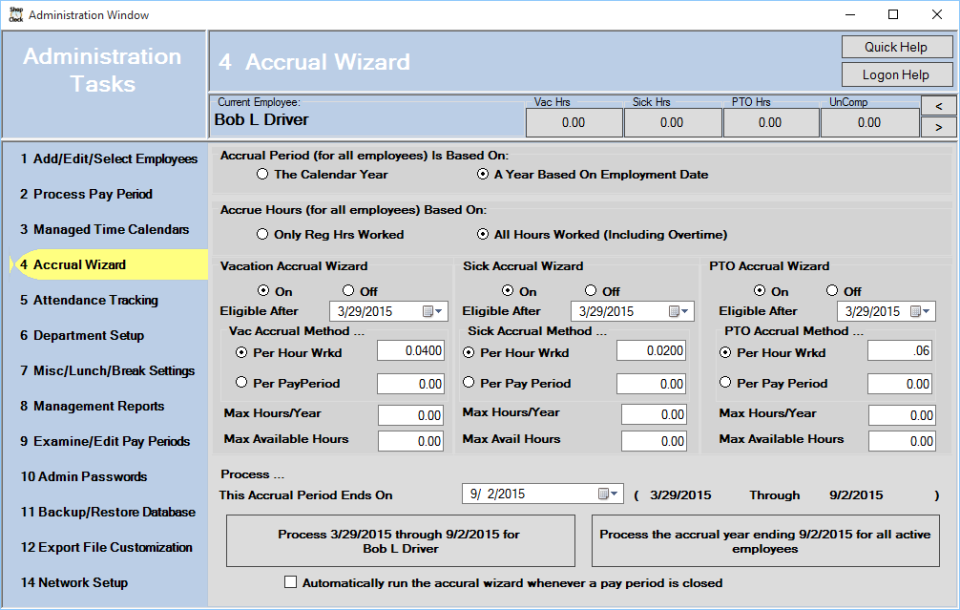960x610 pixels.
Task: Edit Vac Per Hour Wrkd rate 0.0400
Action: point(411,351)
